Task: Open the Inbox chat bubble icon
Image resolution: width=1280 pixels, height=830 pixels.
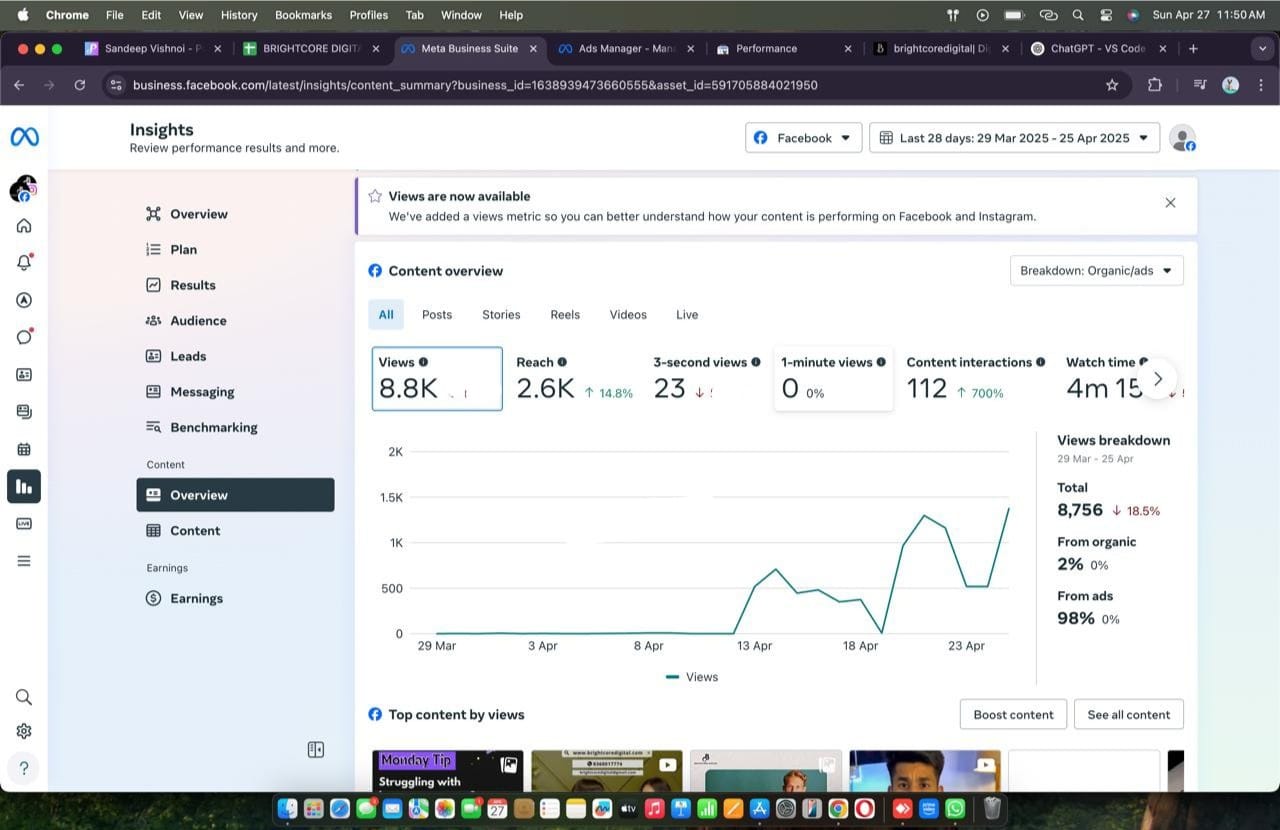Action: coord(24,337)
